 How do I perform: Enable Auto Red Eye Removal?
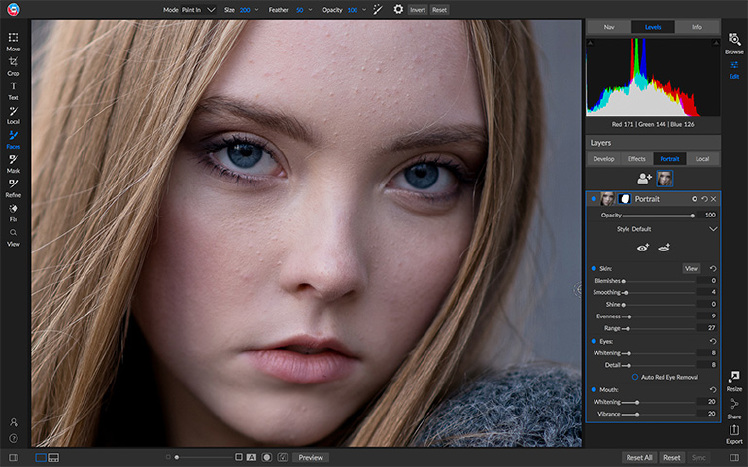pyautogui.click(x=635, y=377)
